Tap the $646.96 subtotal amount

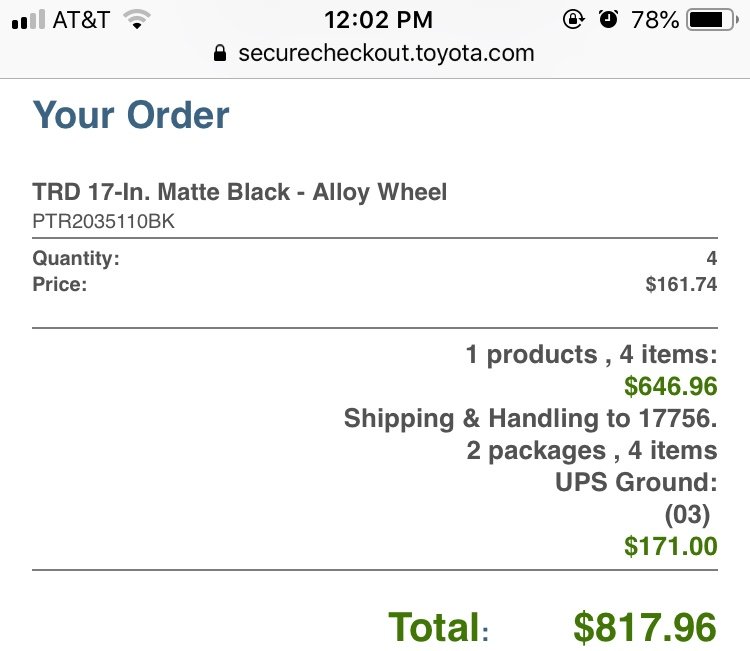point(671,386)
